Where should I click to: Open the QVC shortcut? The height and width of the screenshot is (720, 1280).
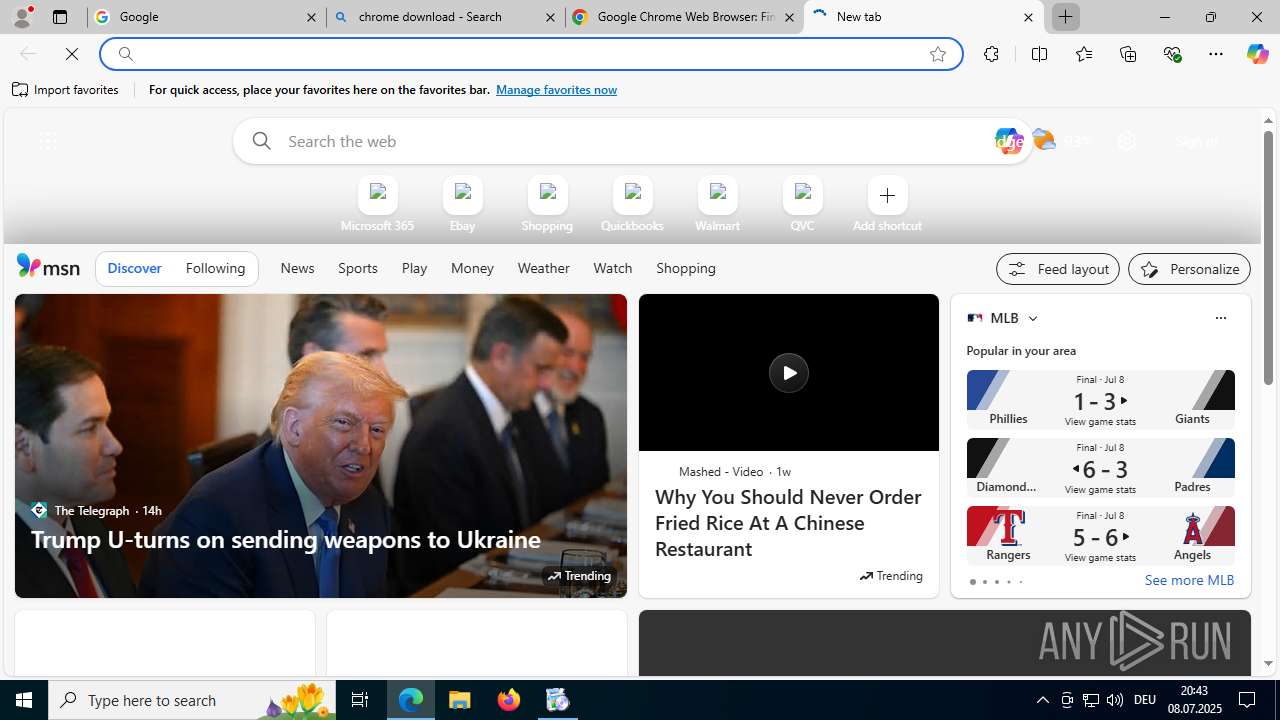click(x=802, y=205)
